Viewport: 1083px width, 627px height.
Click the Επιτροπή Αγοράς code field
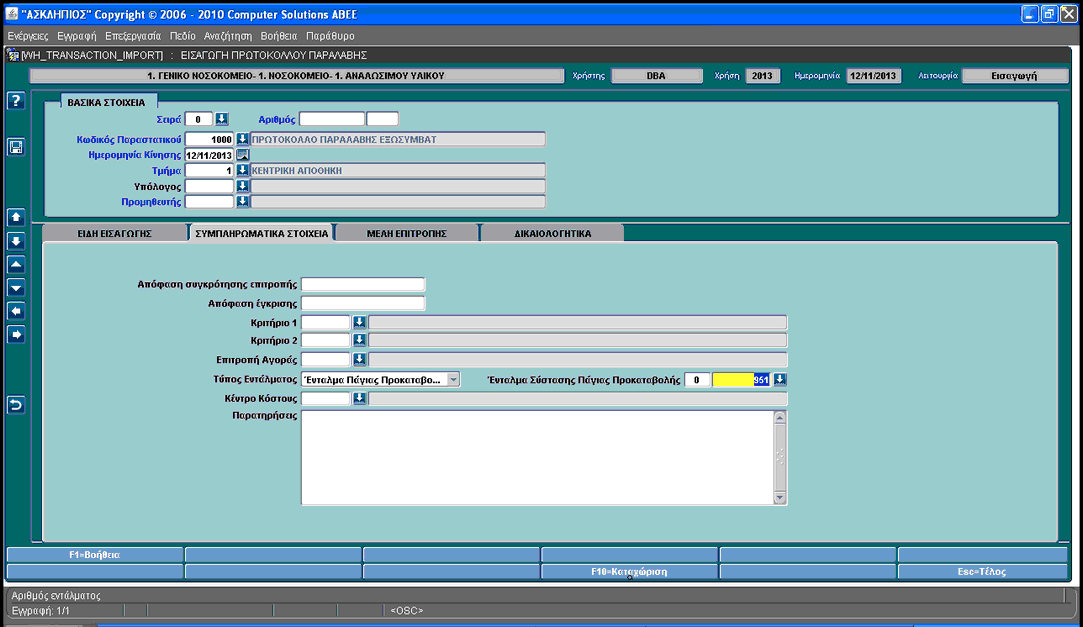tap(326, 360)
